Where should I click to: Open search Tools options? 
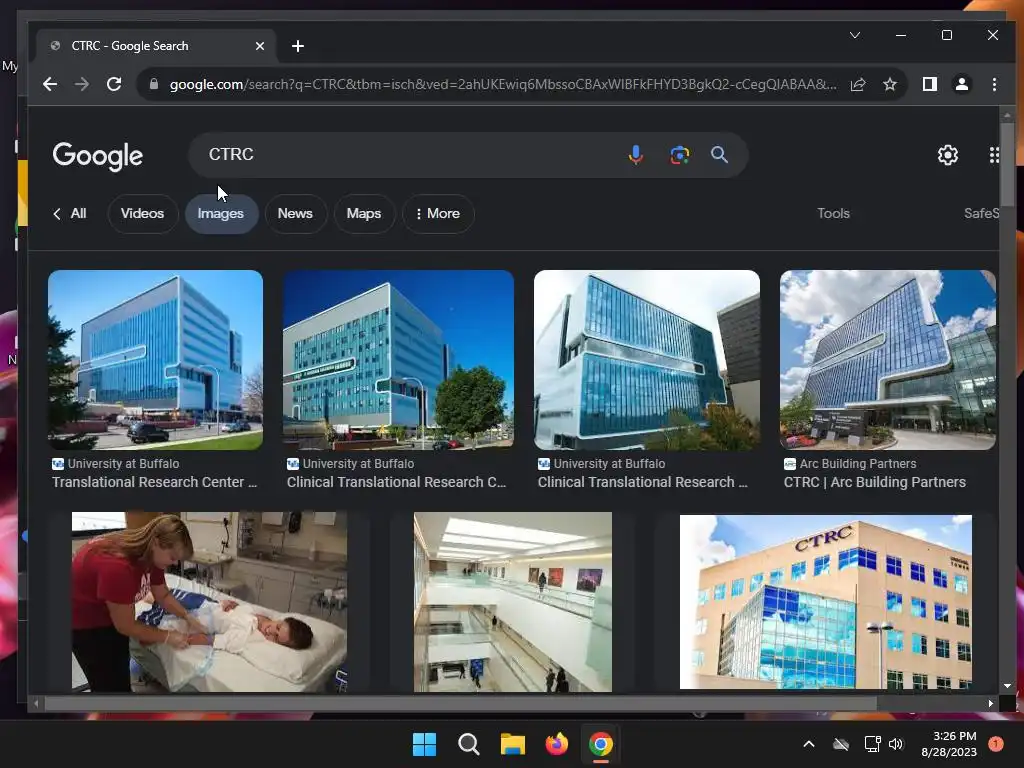(833, 214)
